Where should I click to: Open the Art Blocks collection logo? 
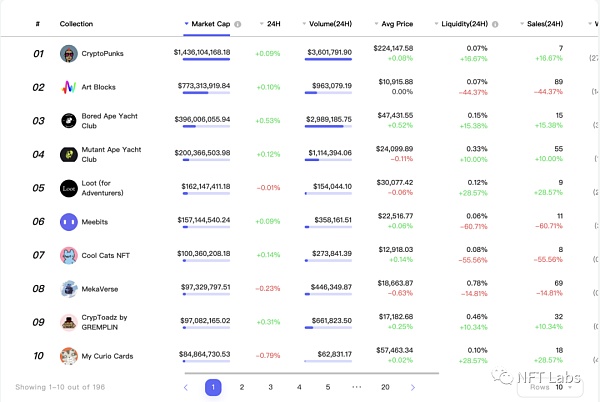point(68,87)
